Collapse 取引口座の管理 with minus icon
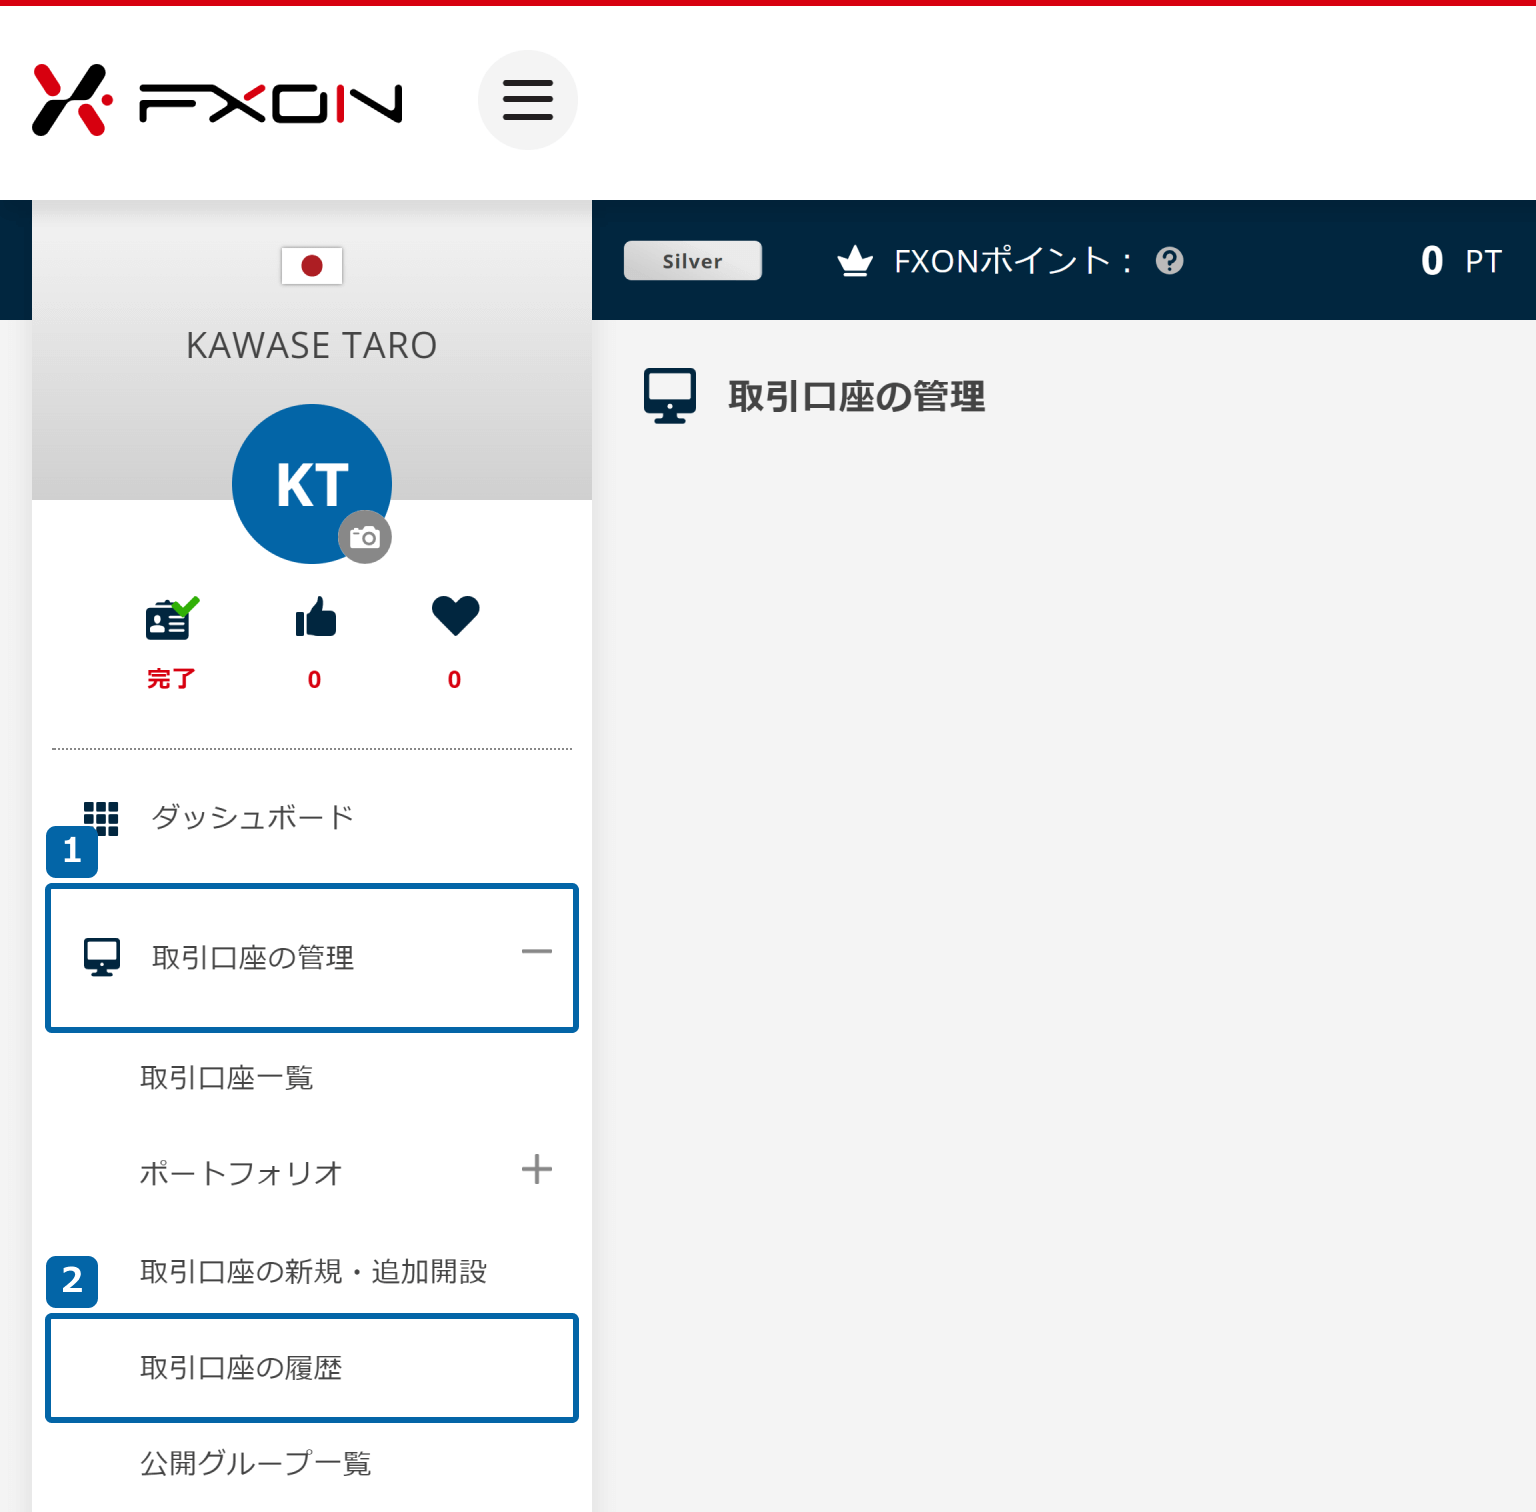1536x1512 pixels. (537, 951)
